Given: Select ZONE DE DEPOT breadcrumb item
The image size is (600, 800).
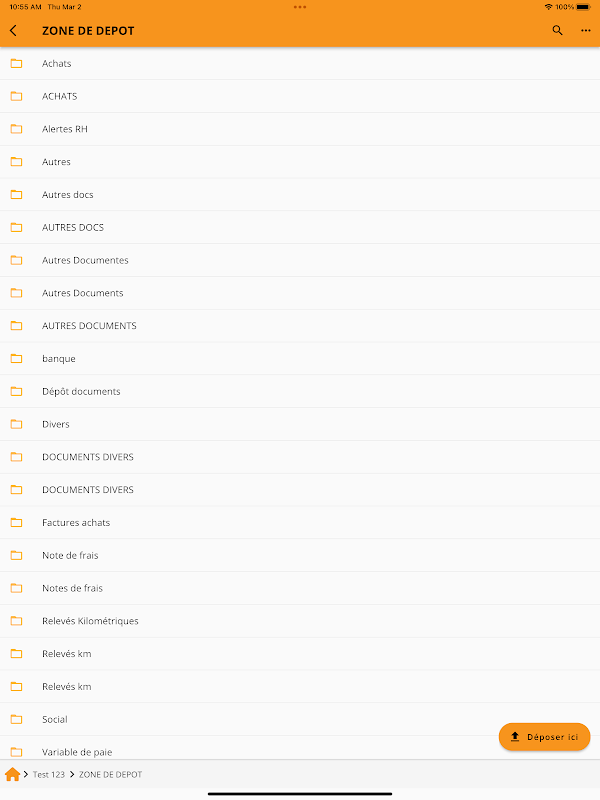Looking at the screenshot, I should [x=110, y=774].
